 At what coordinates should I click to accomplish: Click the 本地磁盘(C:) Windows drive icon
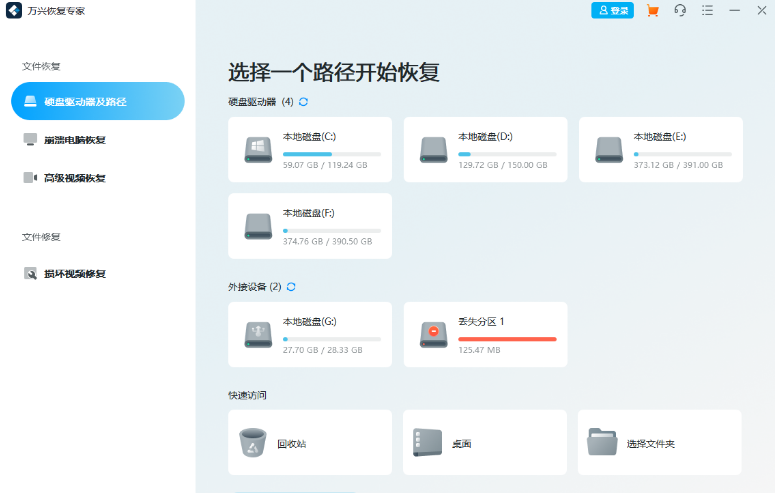click(x=258, y=150)
